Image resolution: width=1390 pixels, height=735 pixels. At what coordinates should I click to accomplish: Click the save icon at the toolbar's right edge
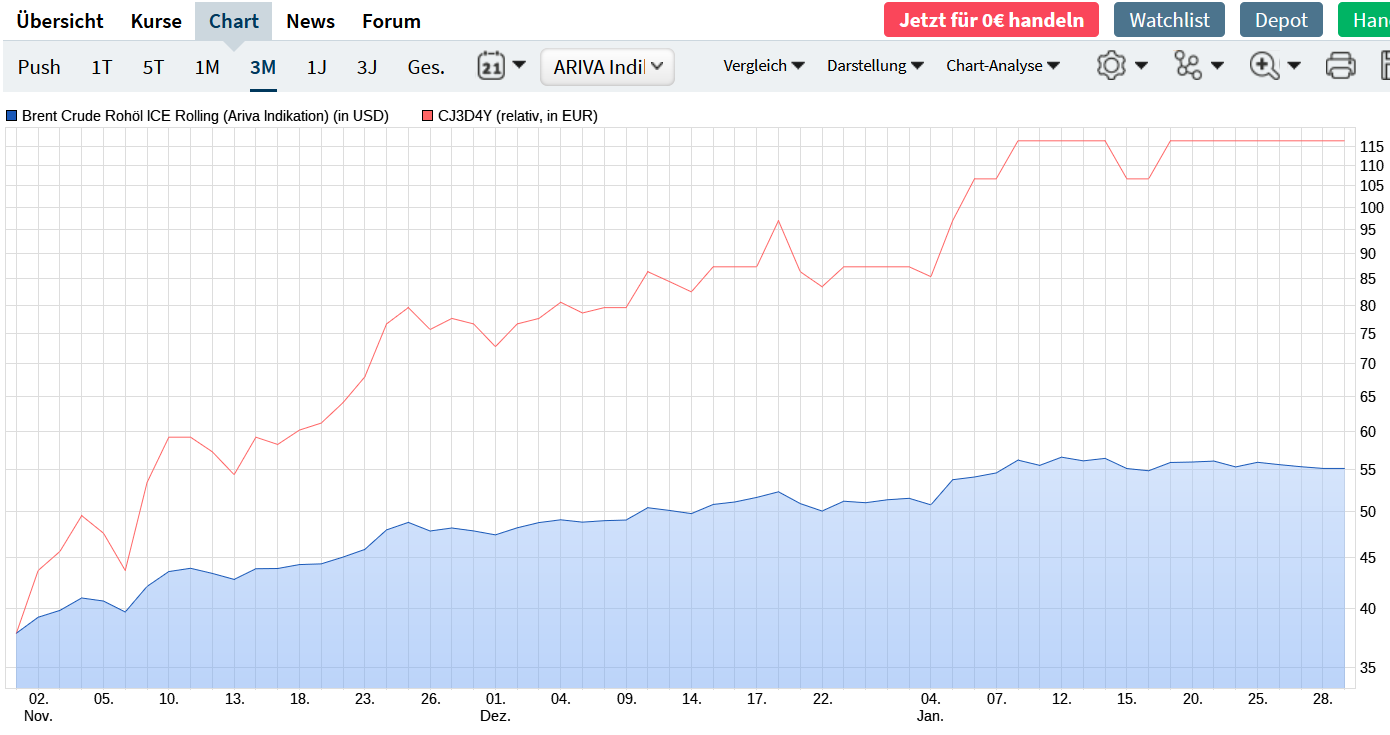pos(1384,66)
